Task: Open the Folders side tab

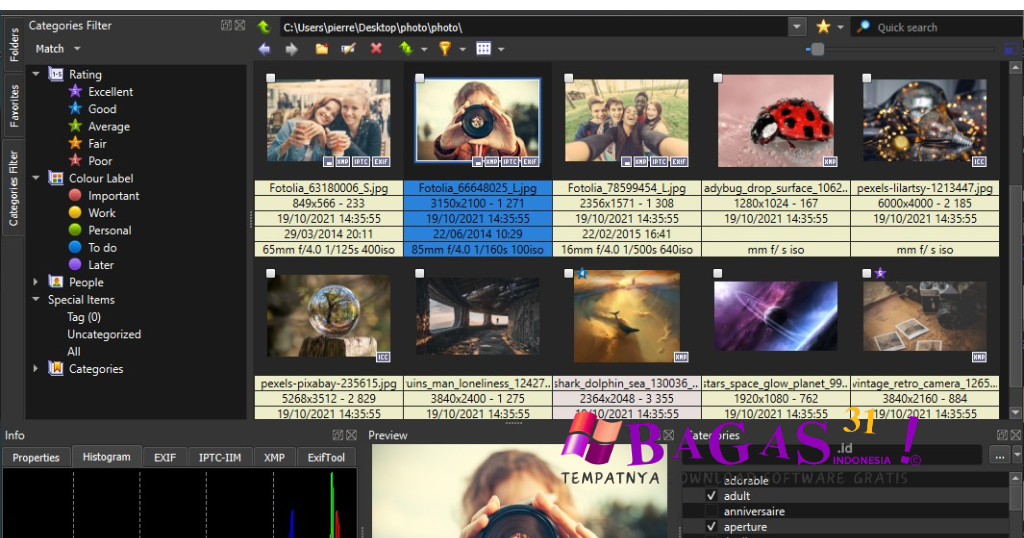Action: tap(14, 44)
